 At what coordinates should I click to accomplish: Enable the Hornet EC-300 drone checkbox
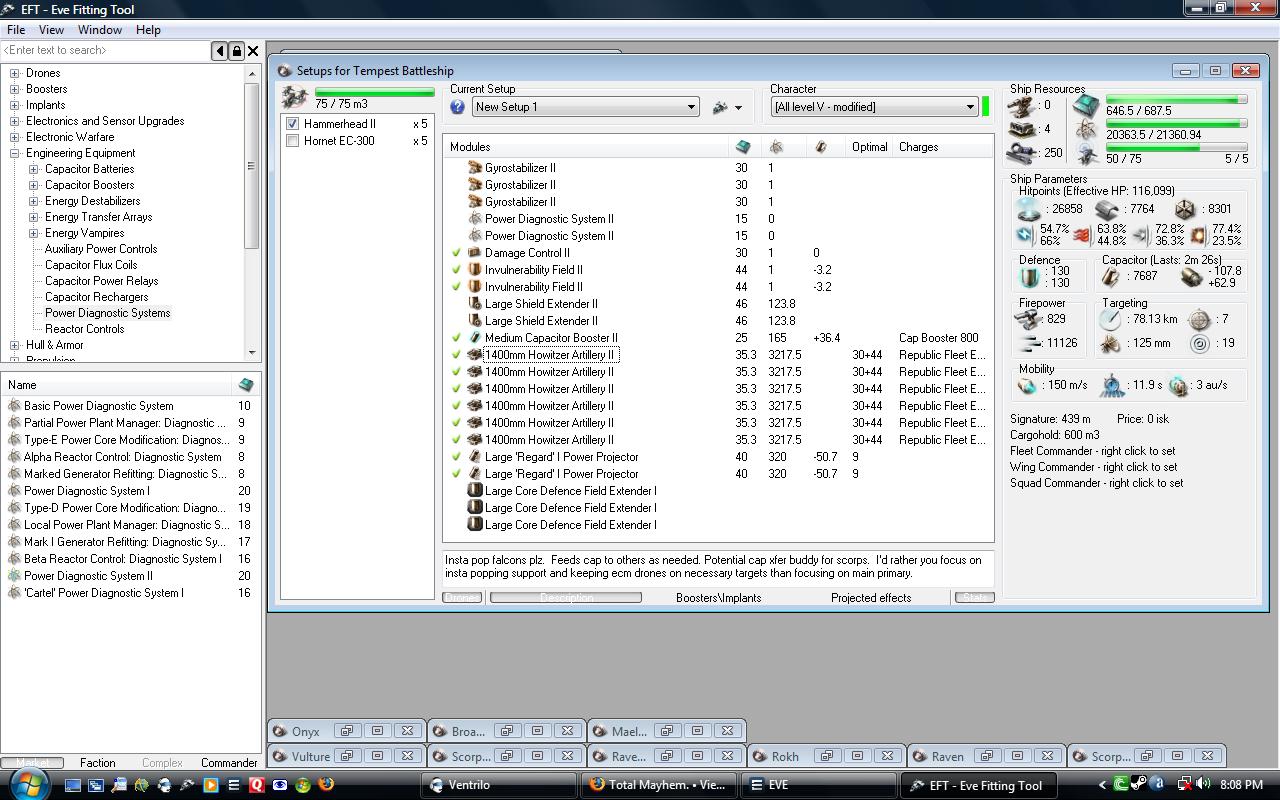[292, 141]
